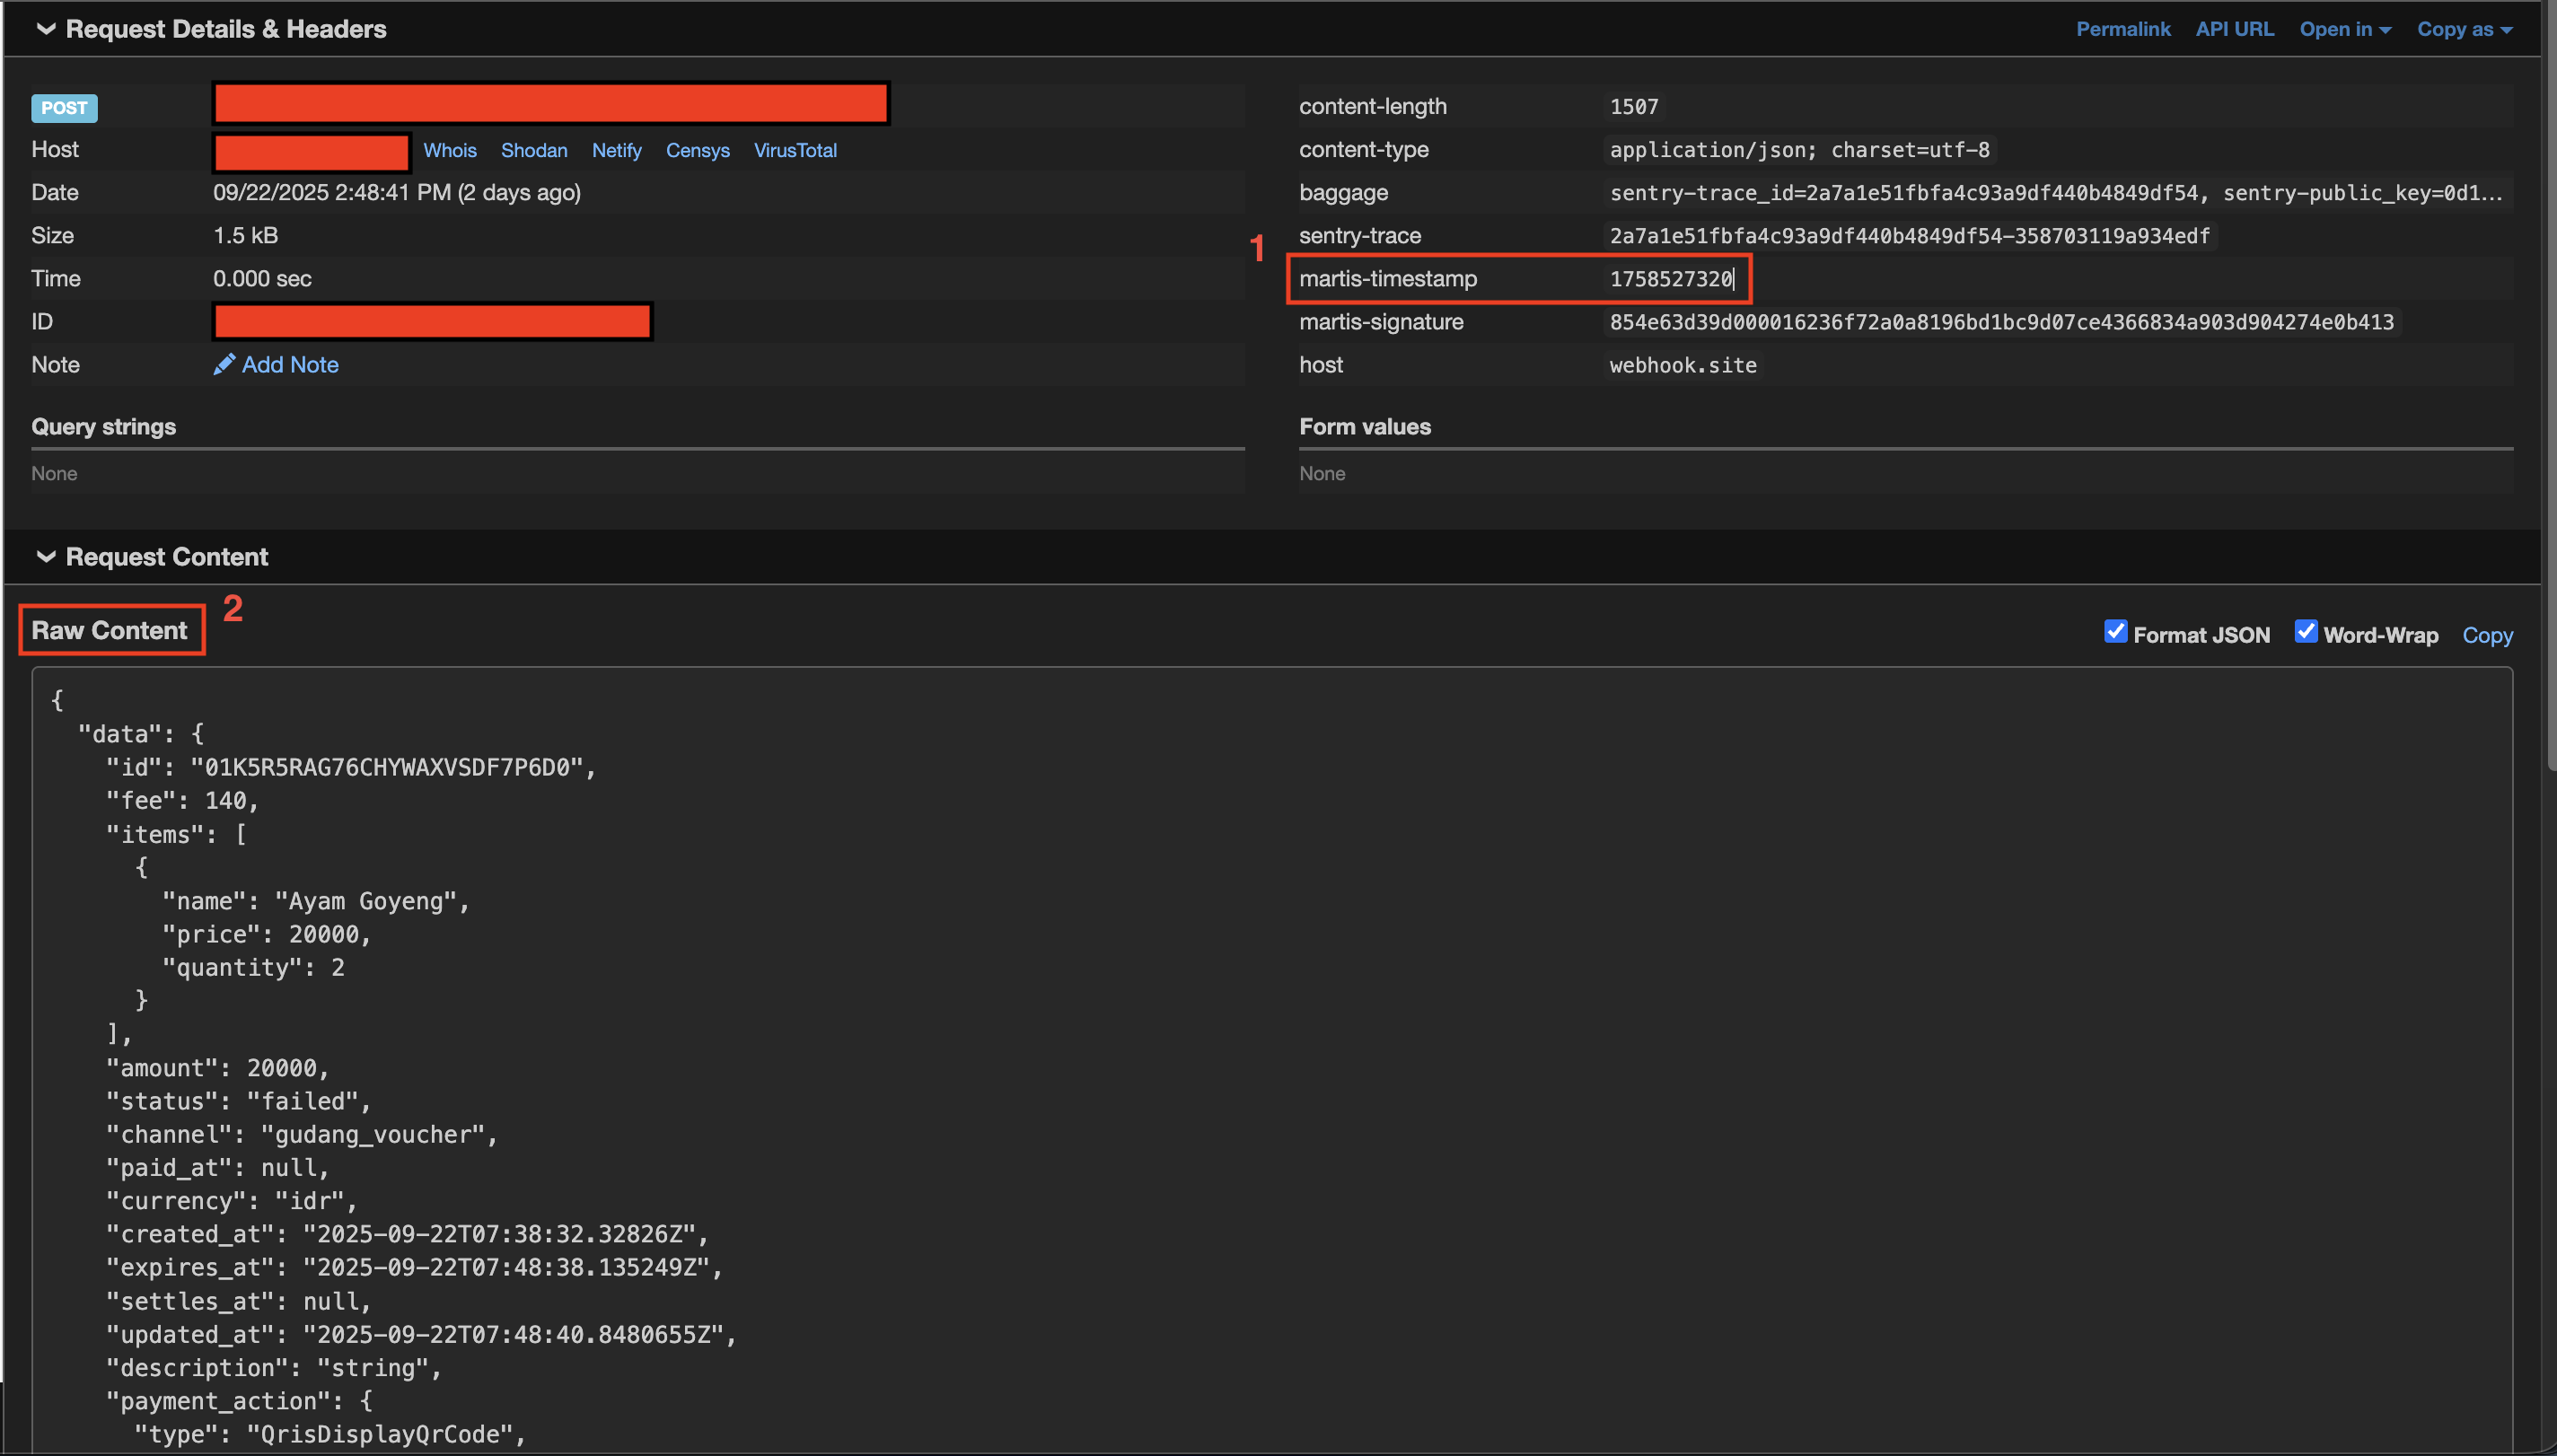2557x1456 pixels.
Task: Click the Censys lookup link
Action: tap(697, 151)
